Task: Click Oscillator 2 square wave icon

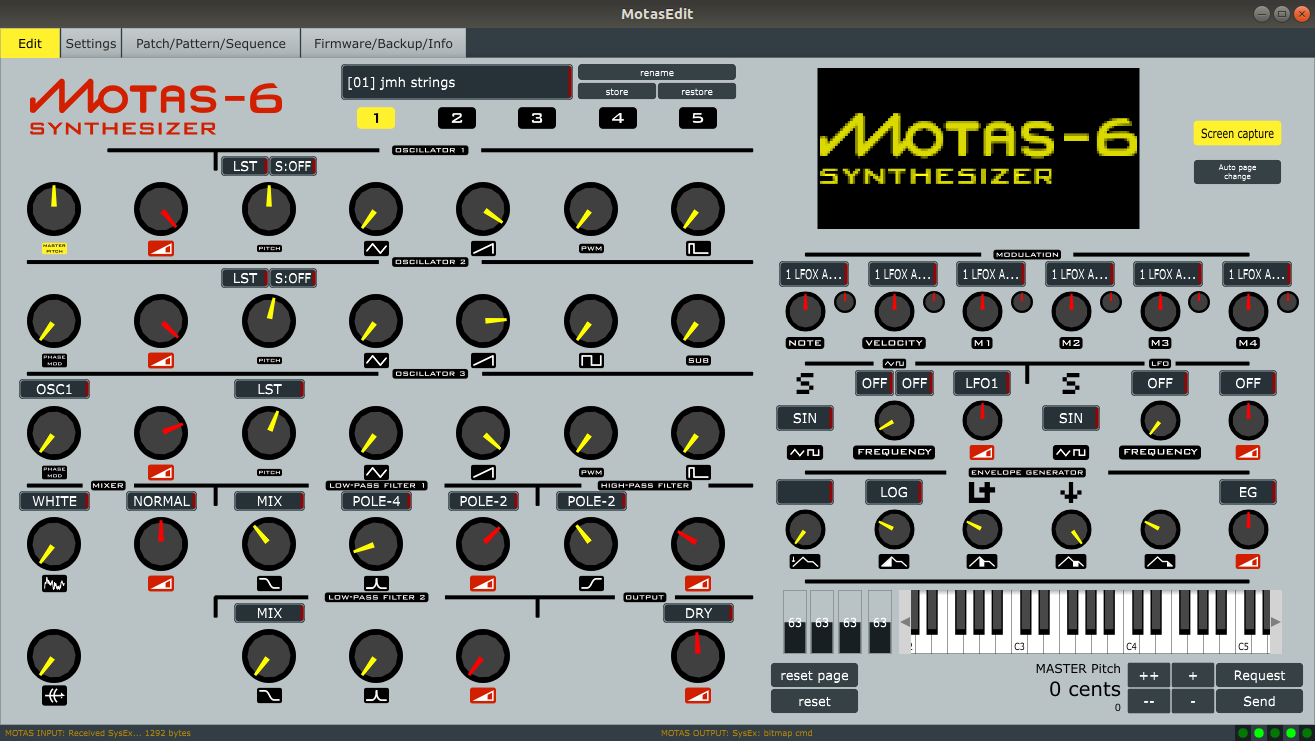Action: [591, 359]
